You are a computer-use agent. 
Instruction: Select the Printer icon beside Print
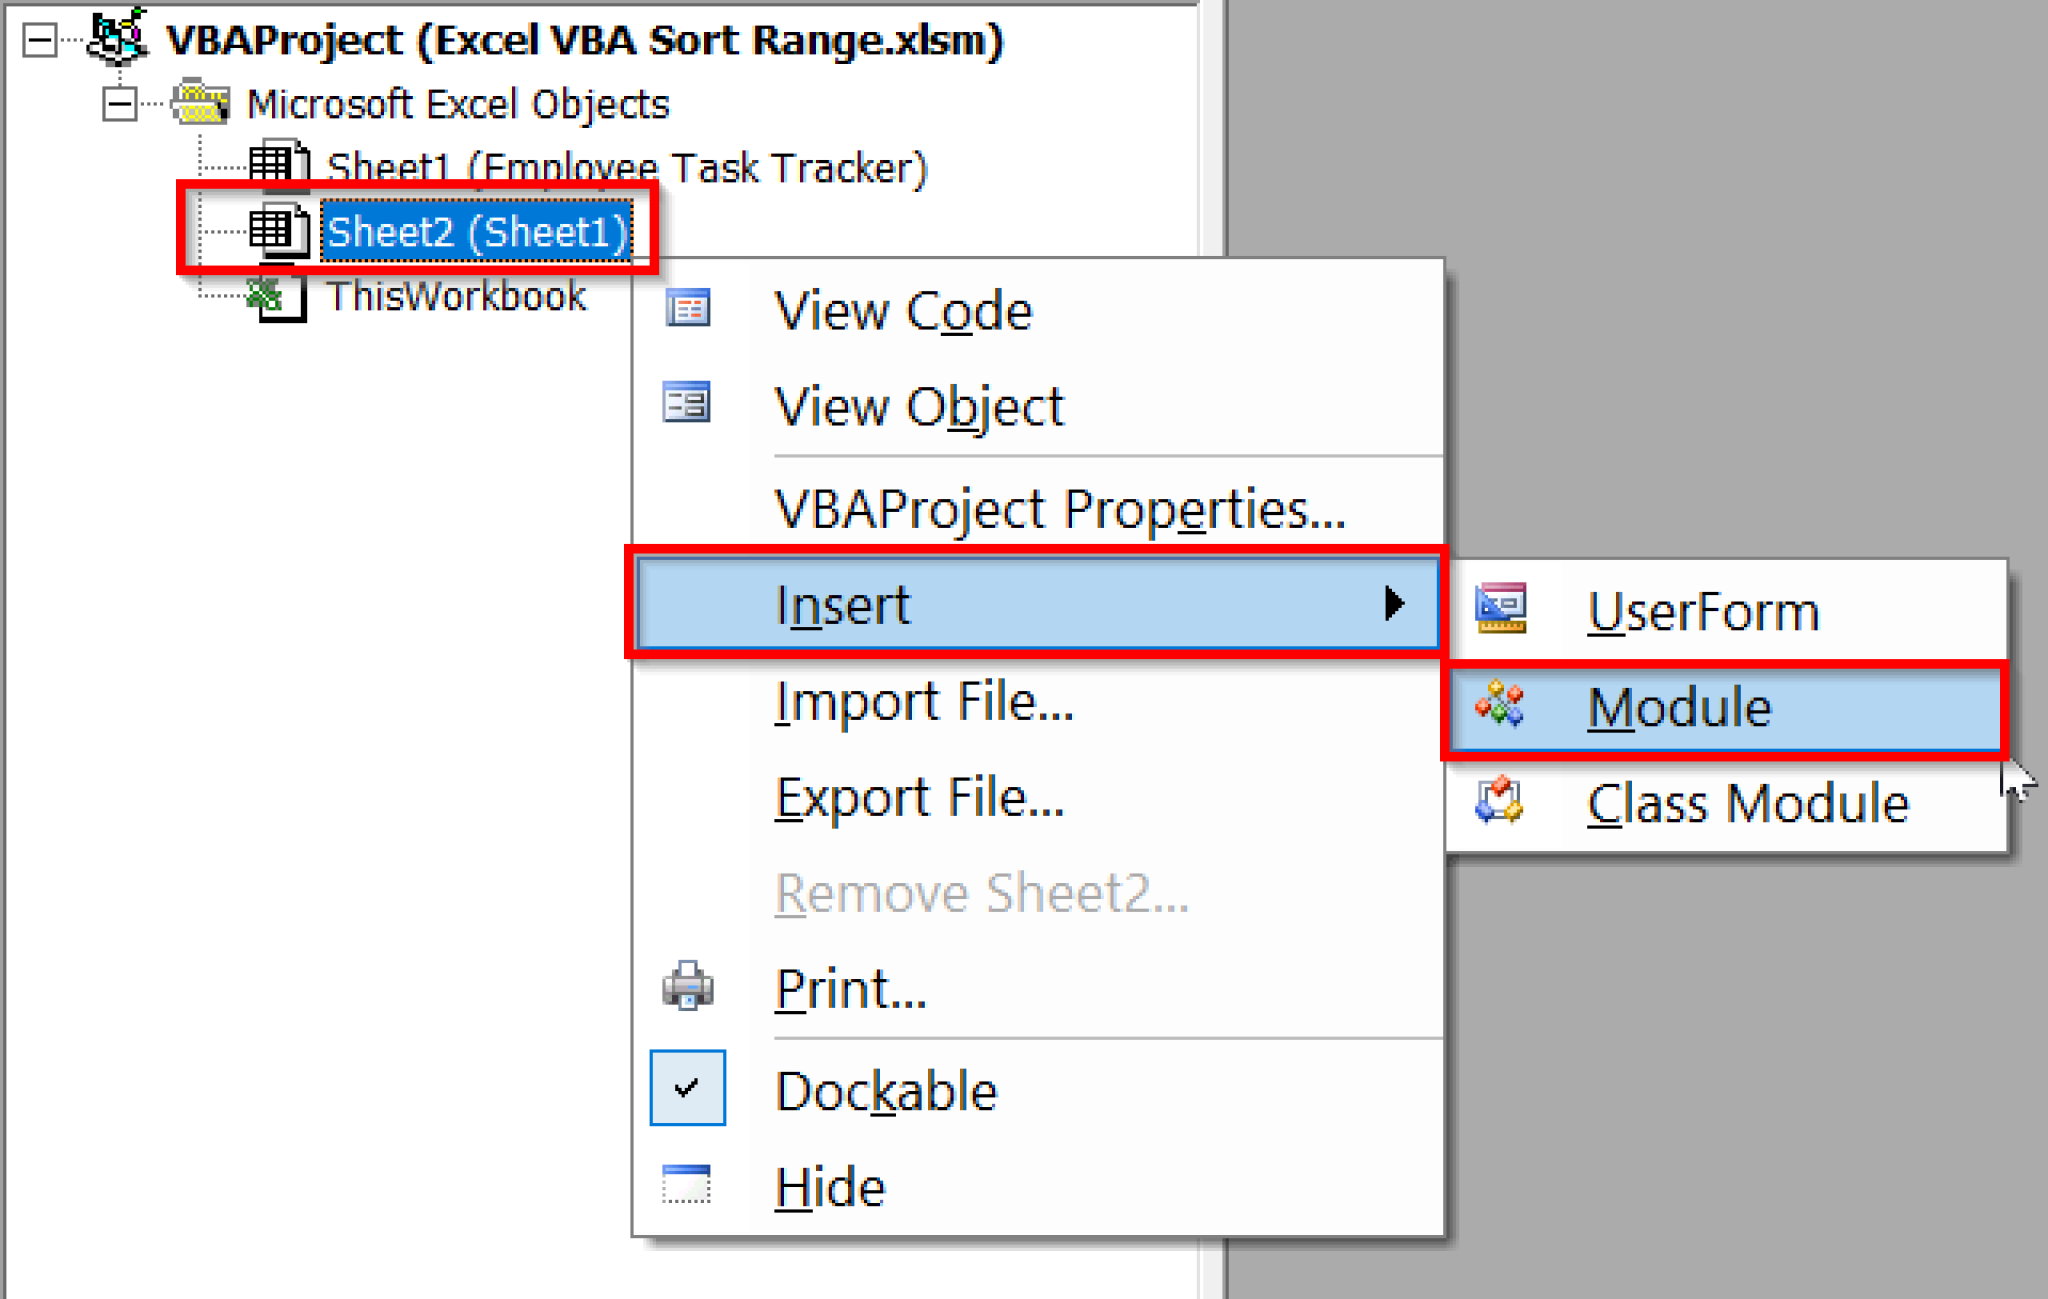pos(688,988)
